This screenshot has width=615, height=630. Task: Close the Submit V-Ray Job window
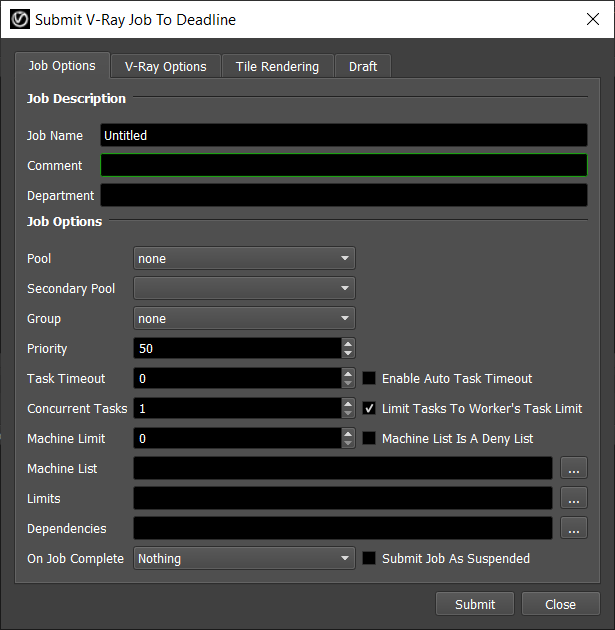click(x=590, y=19)
